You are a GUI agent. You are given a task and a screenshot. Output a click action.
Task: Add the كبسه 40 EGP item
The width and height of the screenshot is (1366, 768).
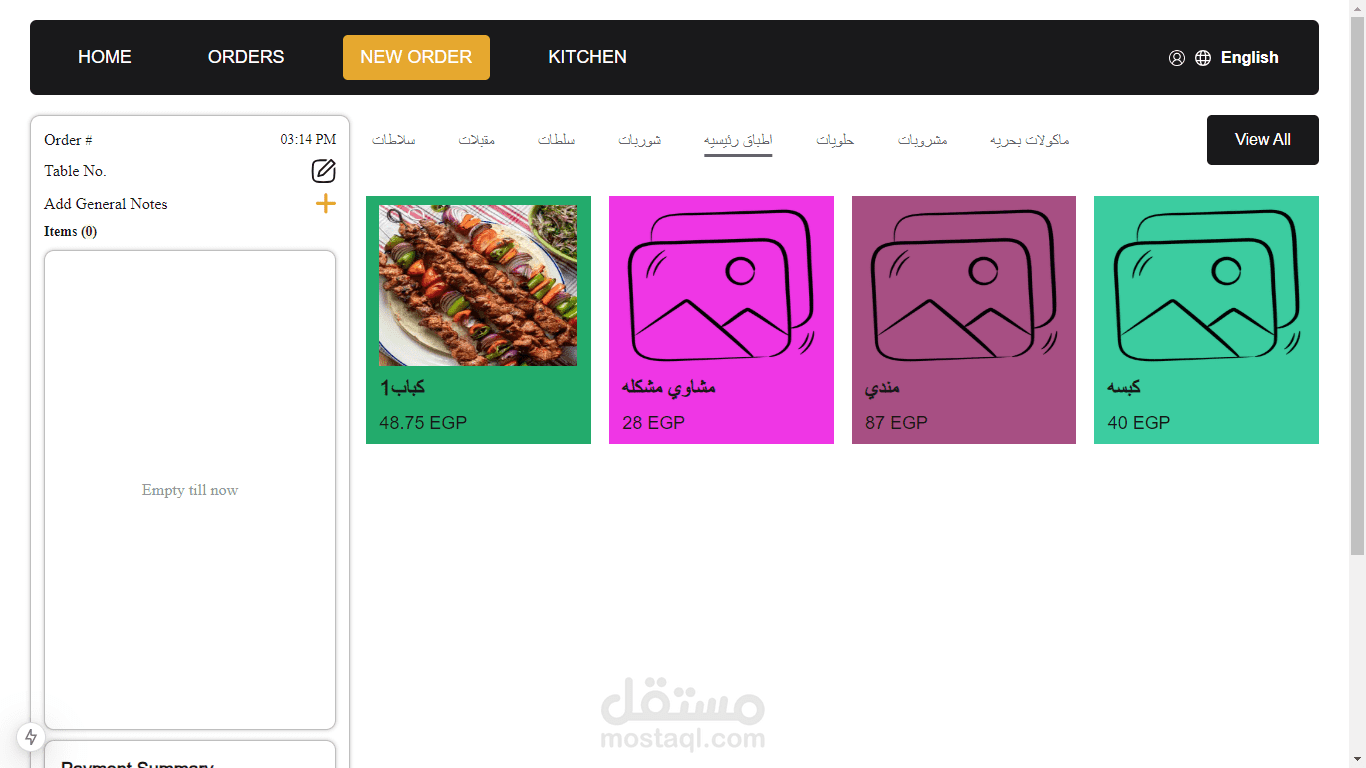click(1206, 320)
